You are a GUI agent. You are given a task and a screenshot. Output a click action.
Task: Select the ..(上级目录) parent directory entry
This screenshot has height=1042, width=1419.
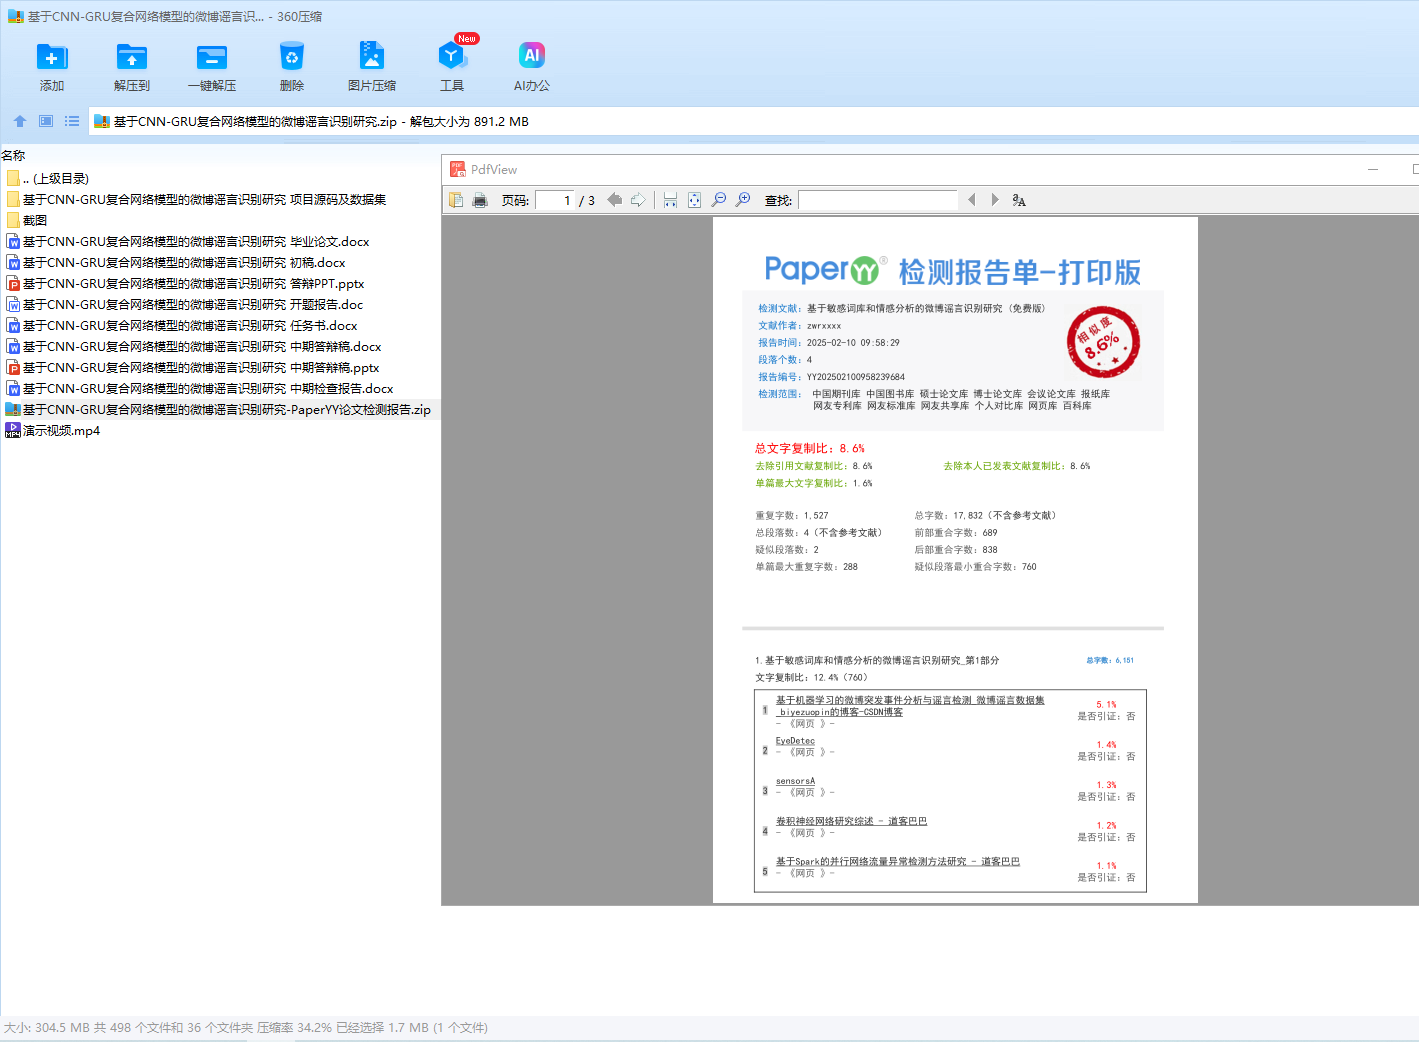tap(56, 178)
